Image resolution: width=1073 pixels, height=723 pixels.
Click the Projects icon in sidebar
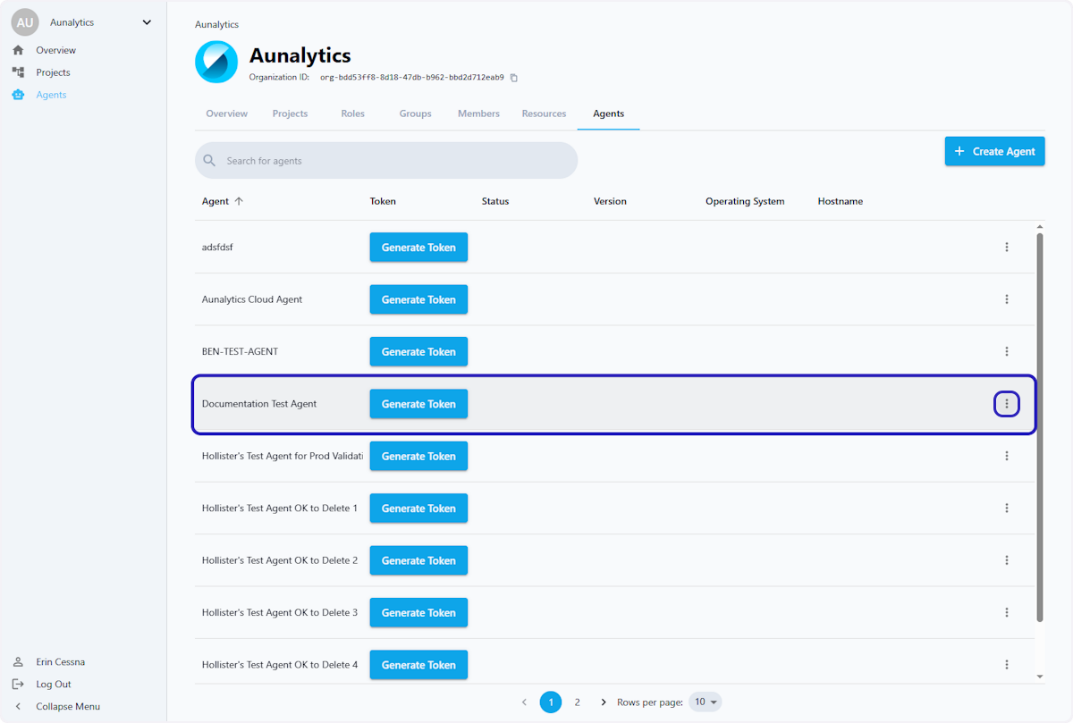(x=18, y=72)
